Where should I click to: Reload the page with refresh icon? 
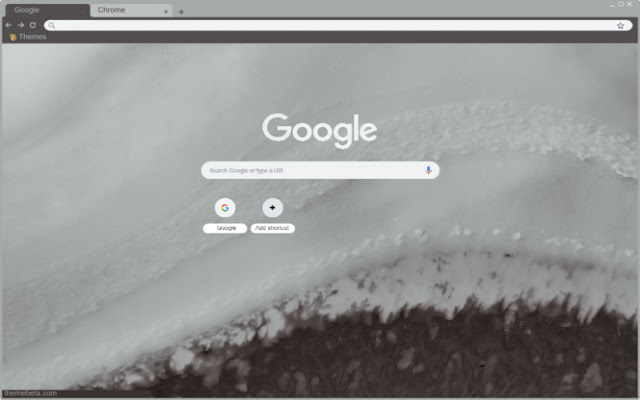coord(33,25)
